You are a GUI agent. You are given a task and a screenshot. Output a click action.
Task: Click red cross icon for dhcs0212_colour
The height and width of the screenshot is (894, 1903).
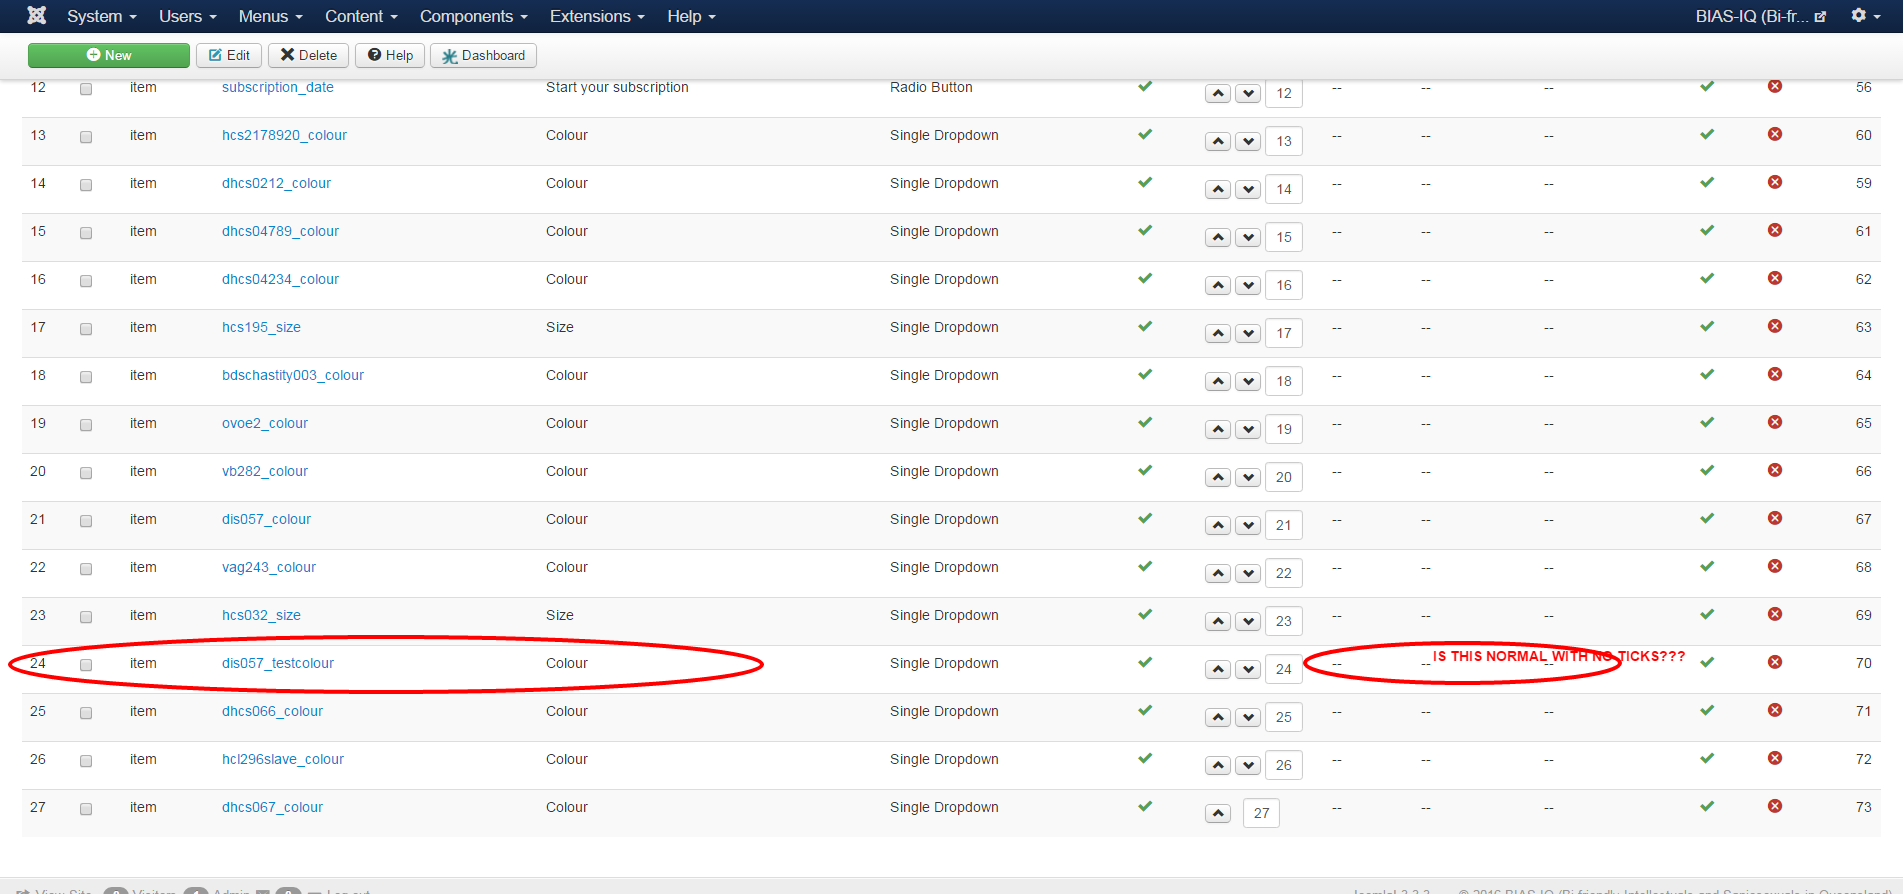(x=1775, y=182)
